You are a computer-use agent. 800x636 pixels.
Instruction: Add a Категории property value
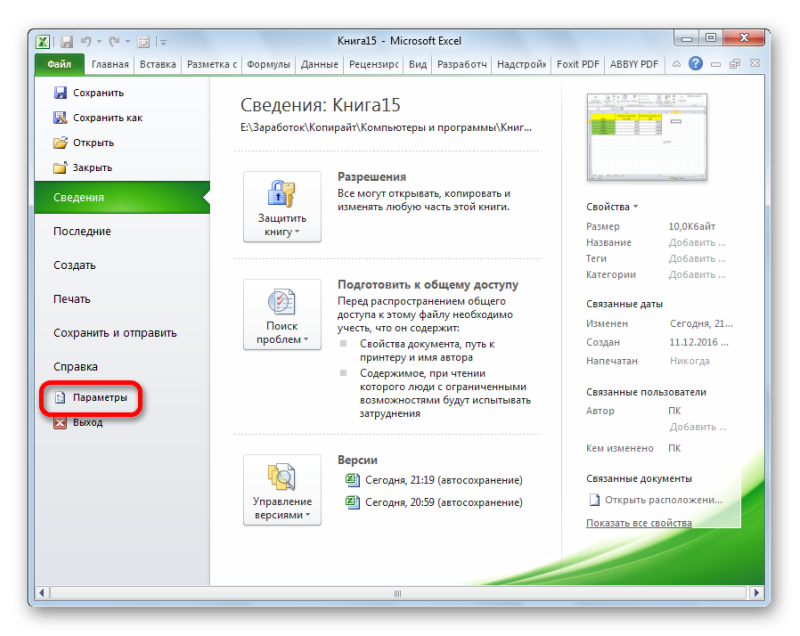697,275
